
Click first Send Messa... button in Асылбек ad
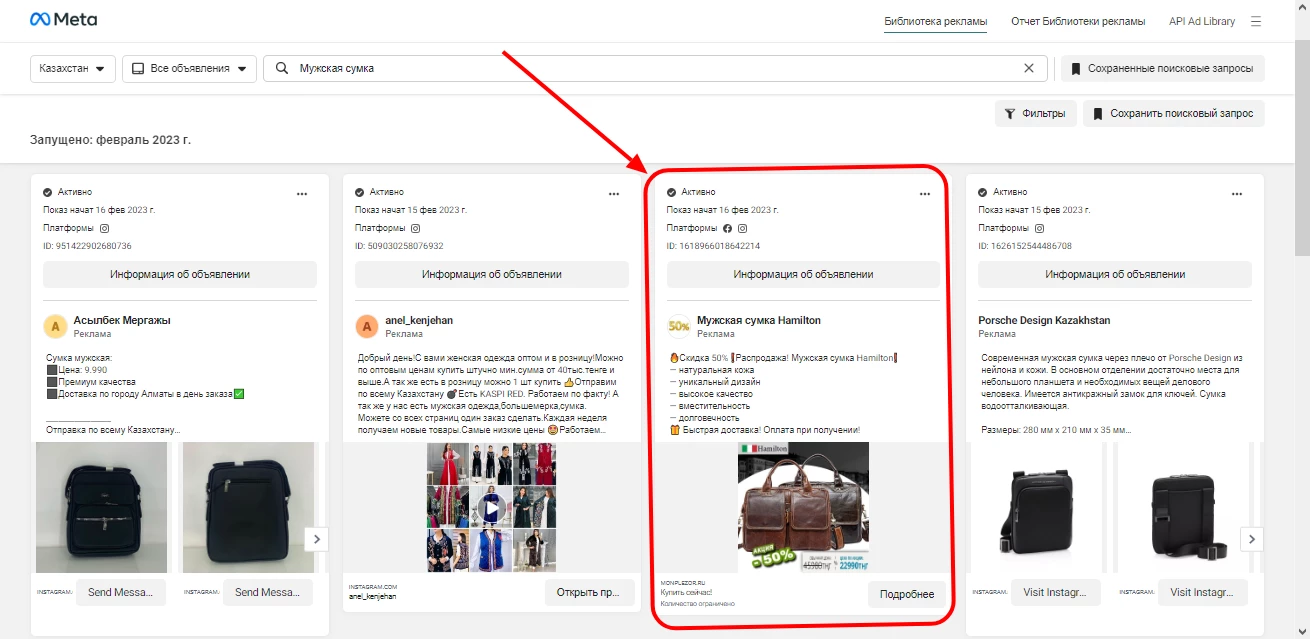[x=121, y=592]
